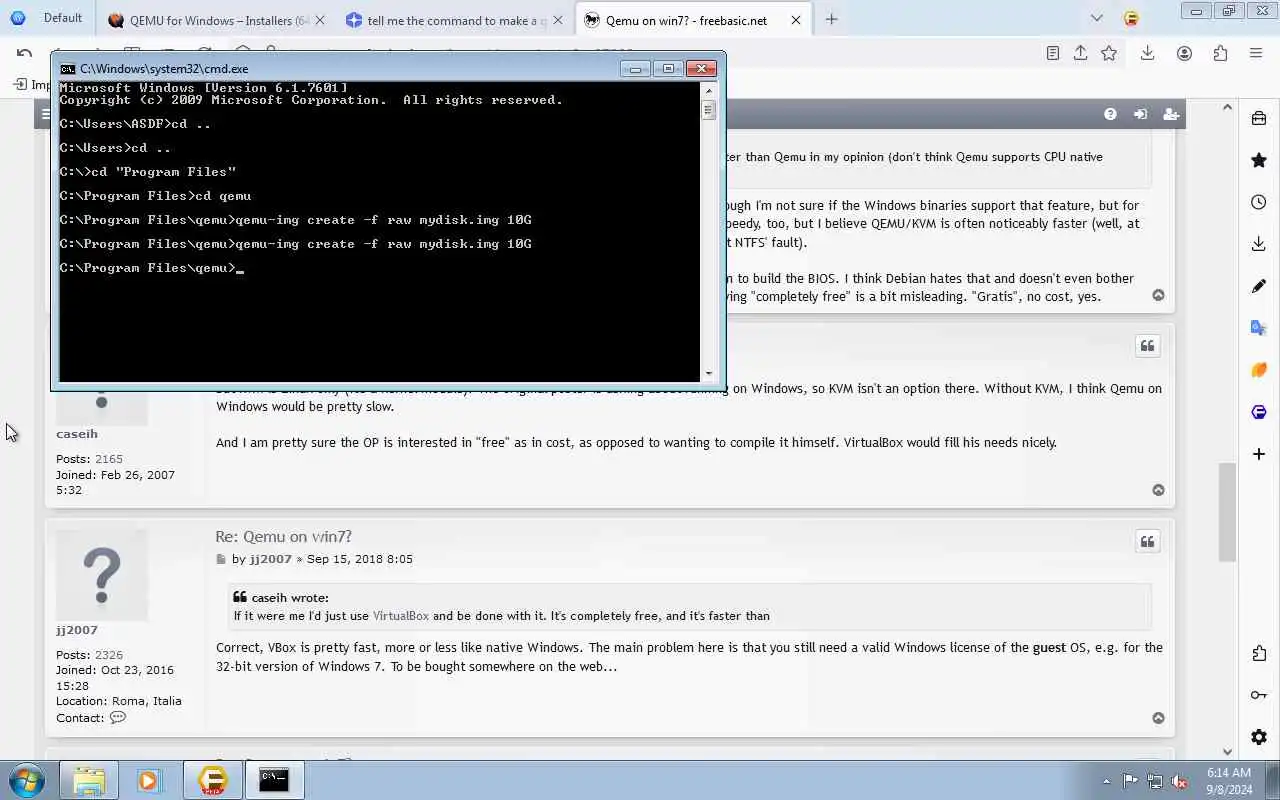Click the Action Center flag tray icon
This screenshot has height=800, width=1280.
(1130, 781)
